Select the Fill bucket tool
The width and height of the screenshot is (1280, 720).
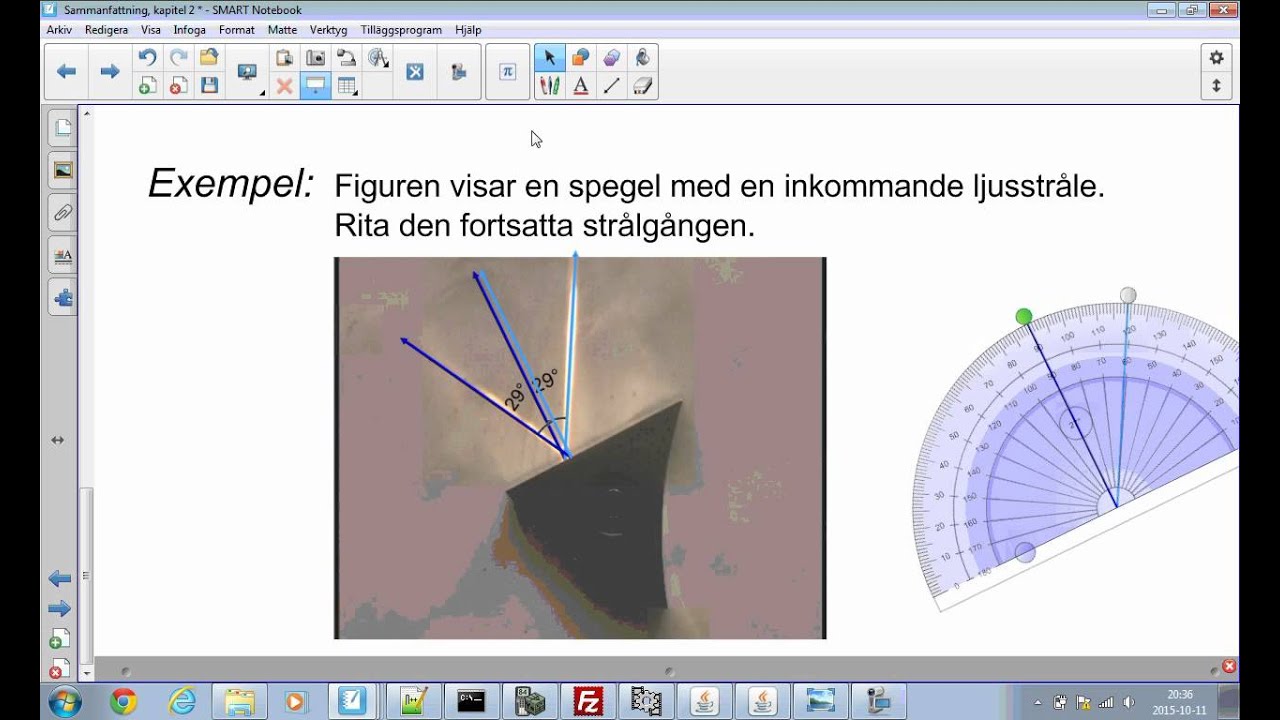(642, 57)
